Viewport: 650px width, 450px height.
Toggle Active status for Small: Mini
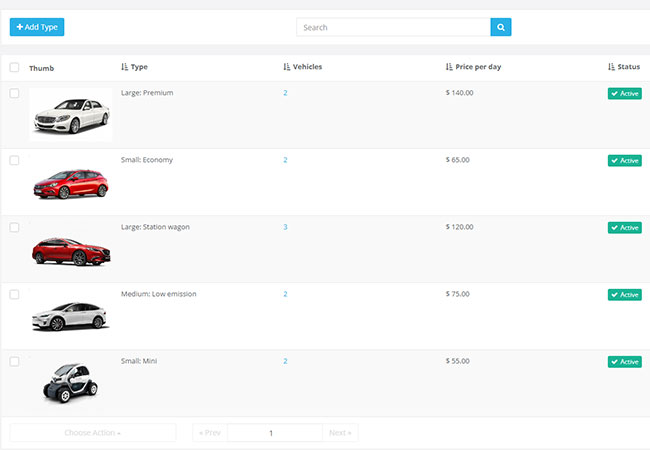(625, 362)
